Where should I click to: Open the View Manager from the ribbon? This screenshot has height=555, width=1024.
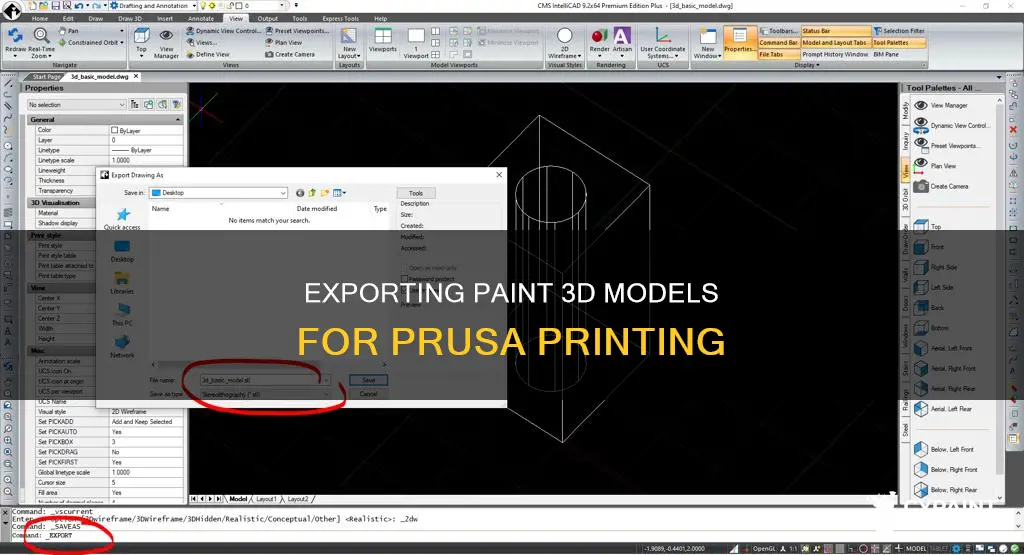tap(167, 43)
